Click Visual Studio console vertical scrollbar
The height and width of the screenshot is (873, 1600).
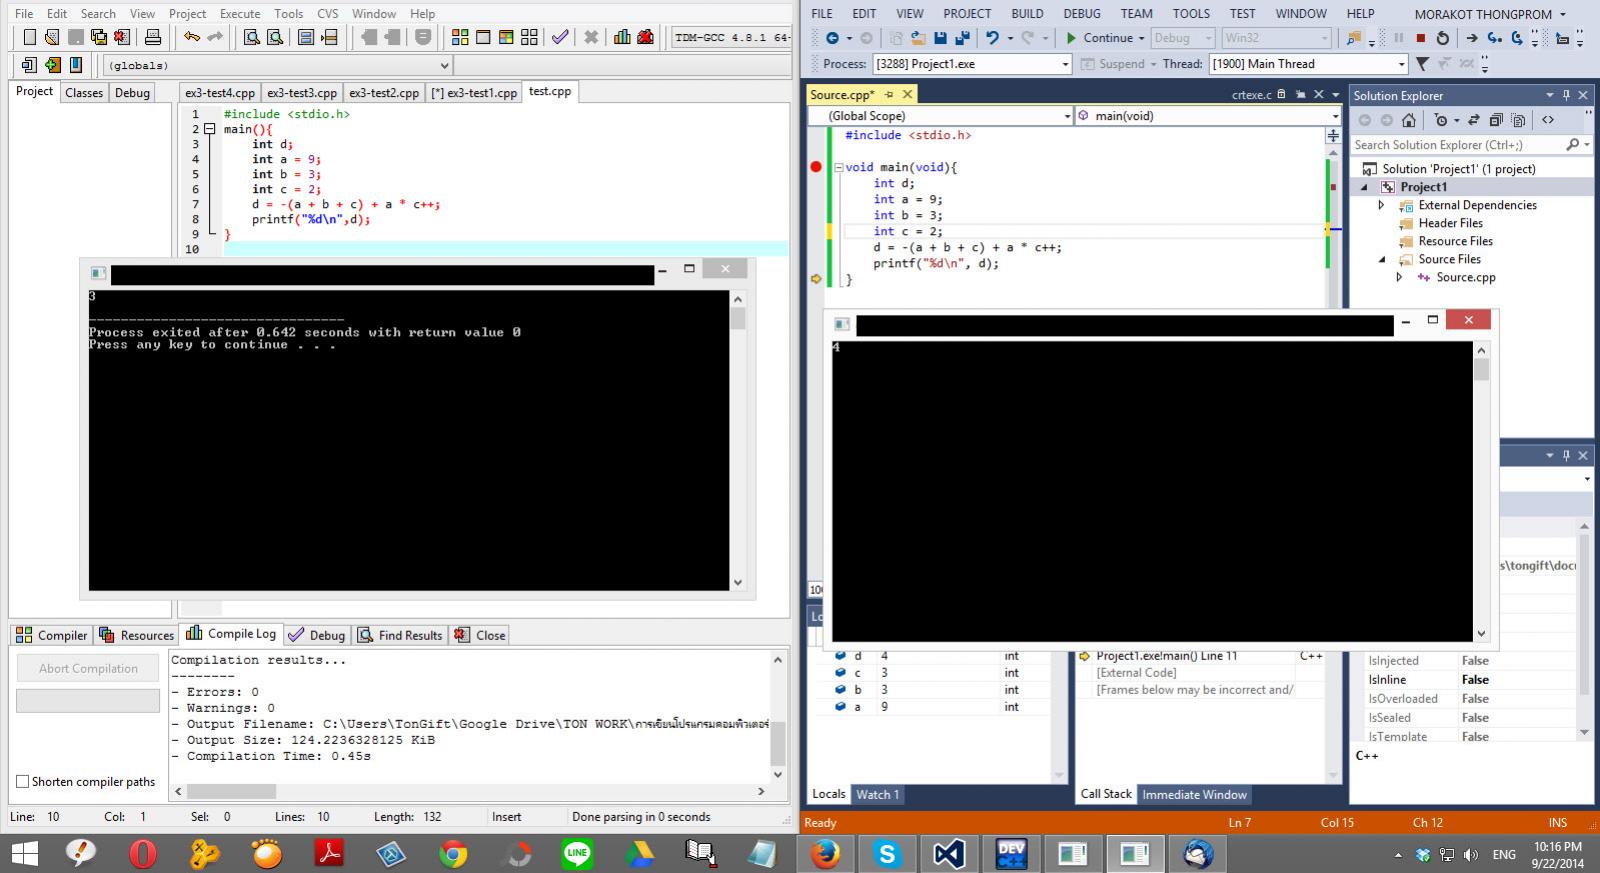coord(1481,490)
